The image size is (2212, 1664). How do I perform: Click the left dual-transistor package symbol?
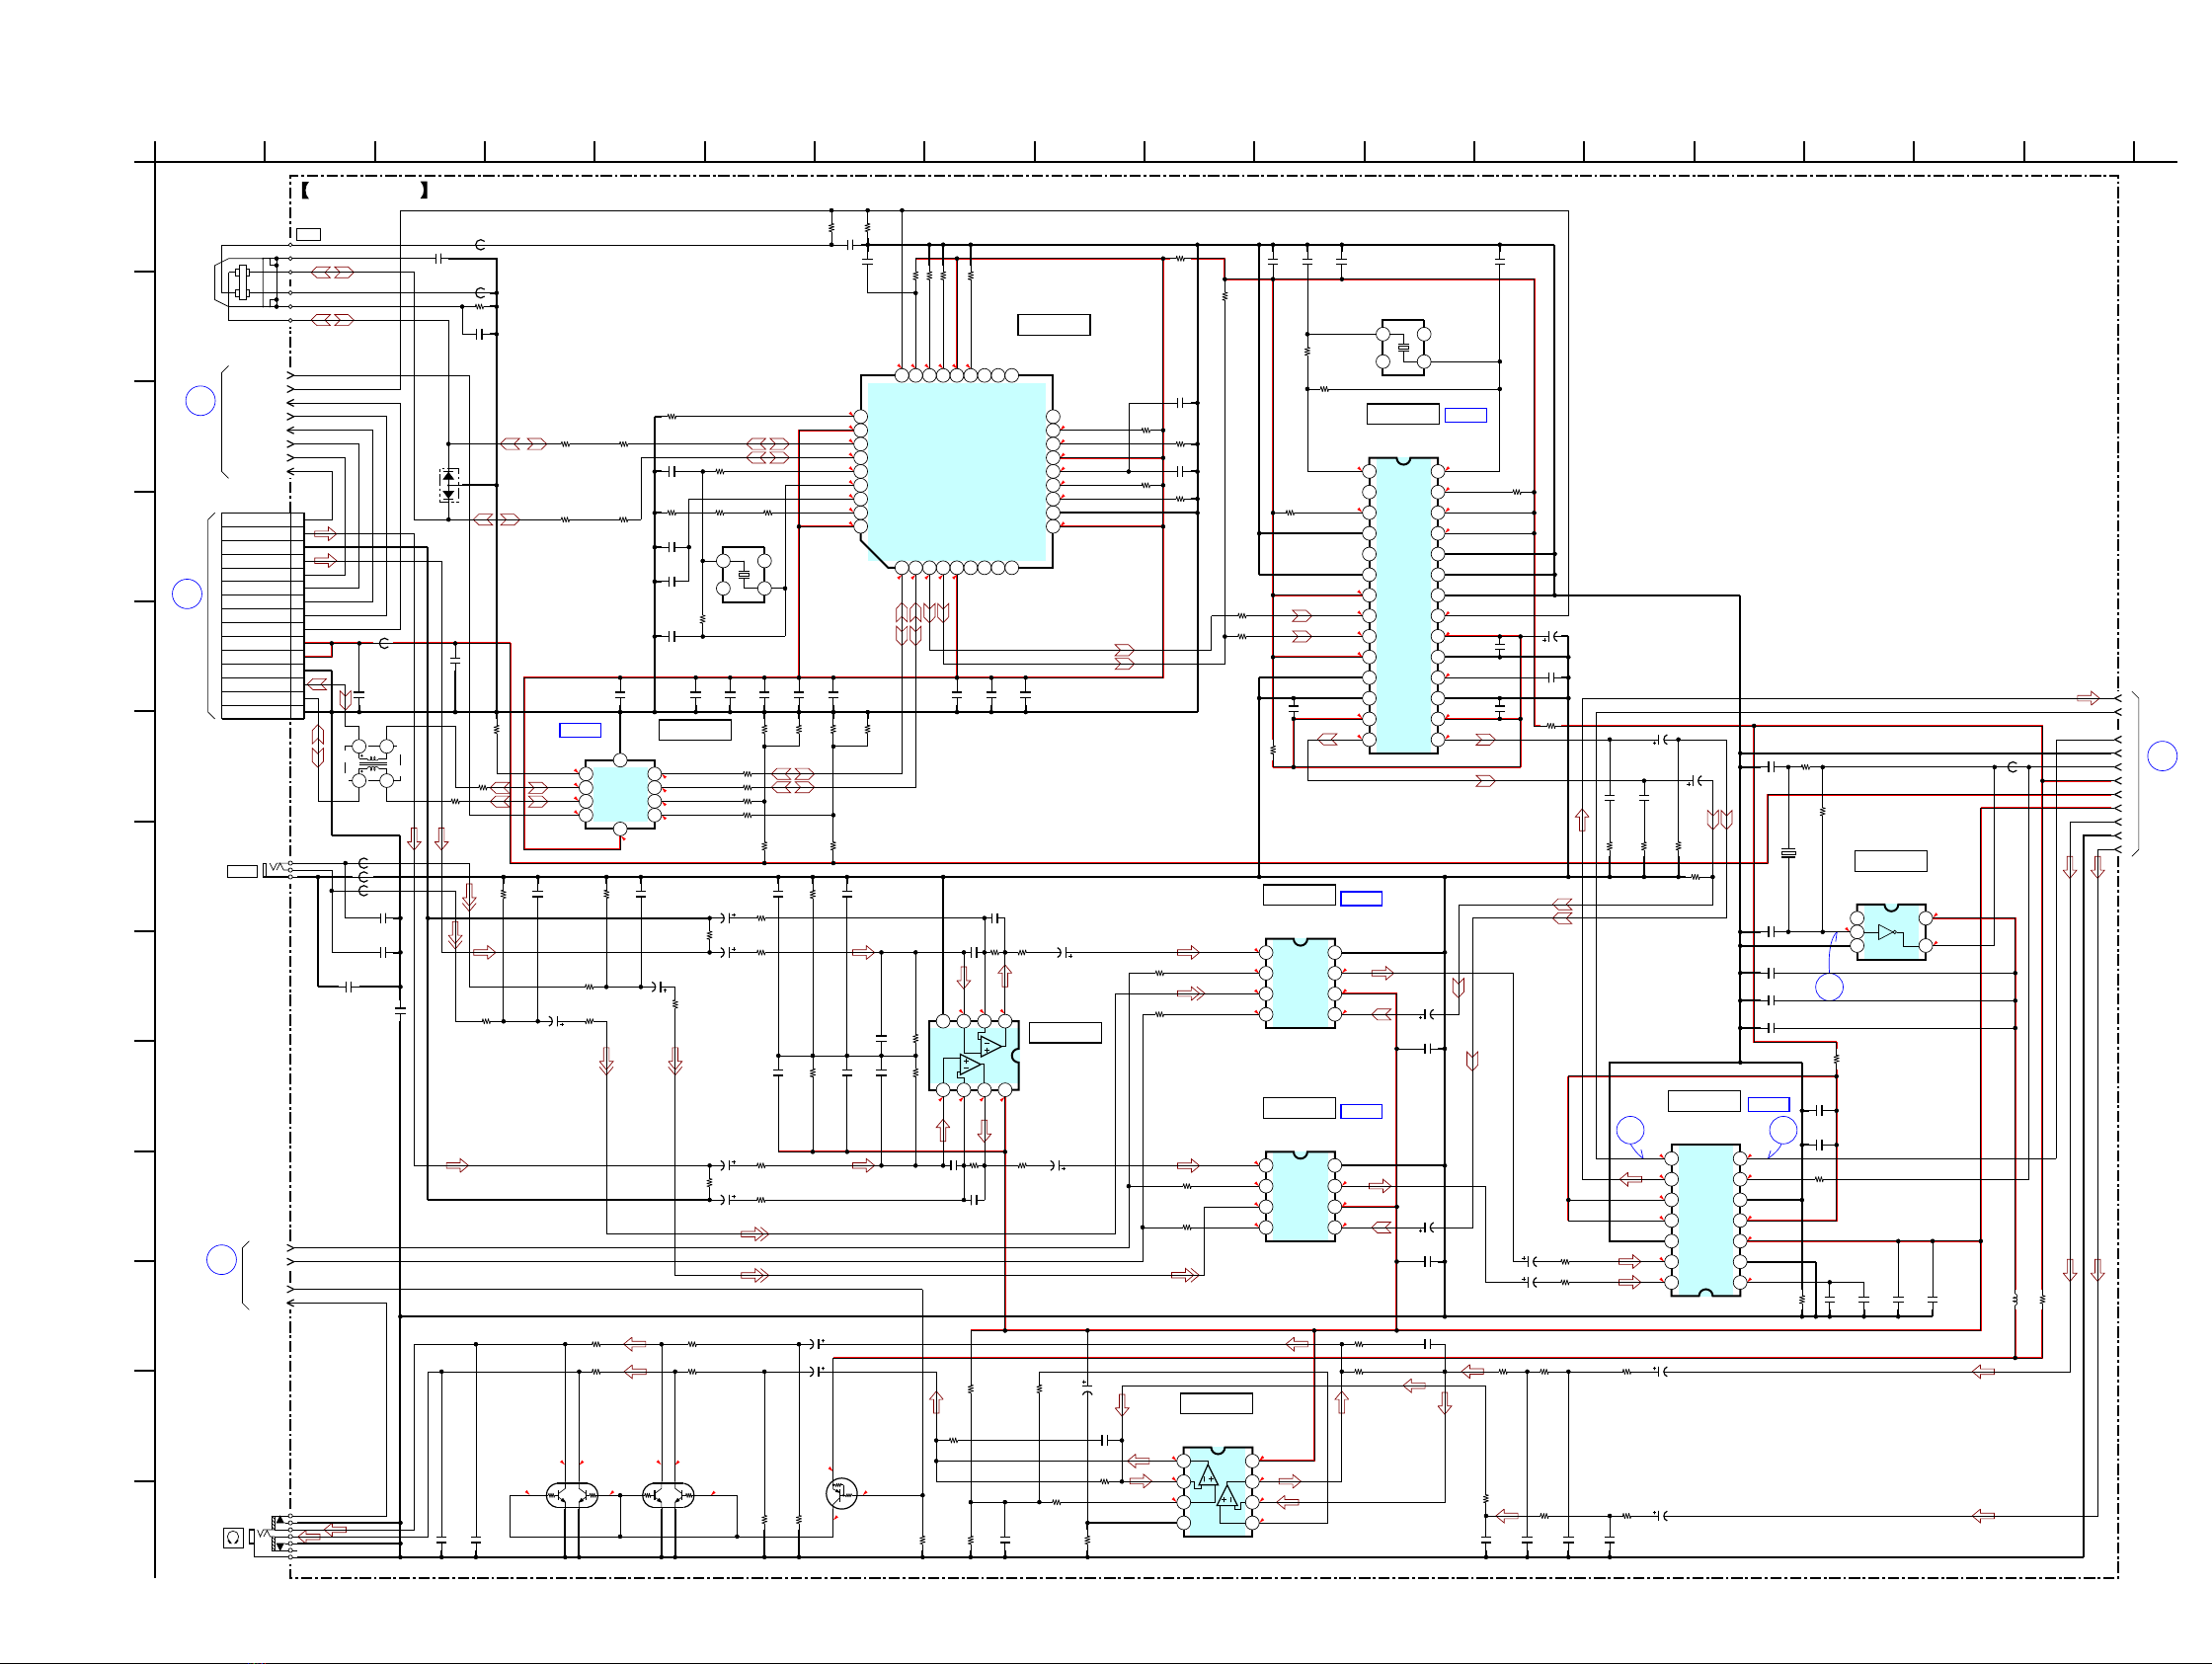(x=572, y=1495)
